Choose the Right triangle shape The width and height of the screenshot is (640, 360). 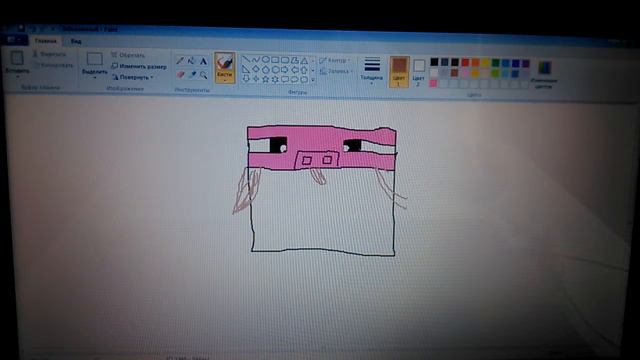(246, 69)
